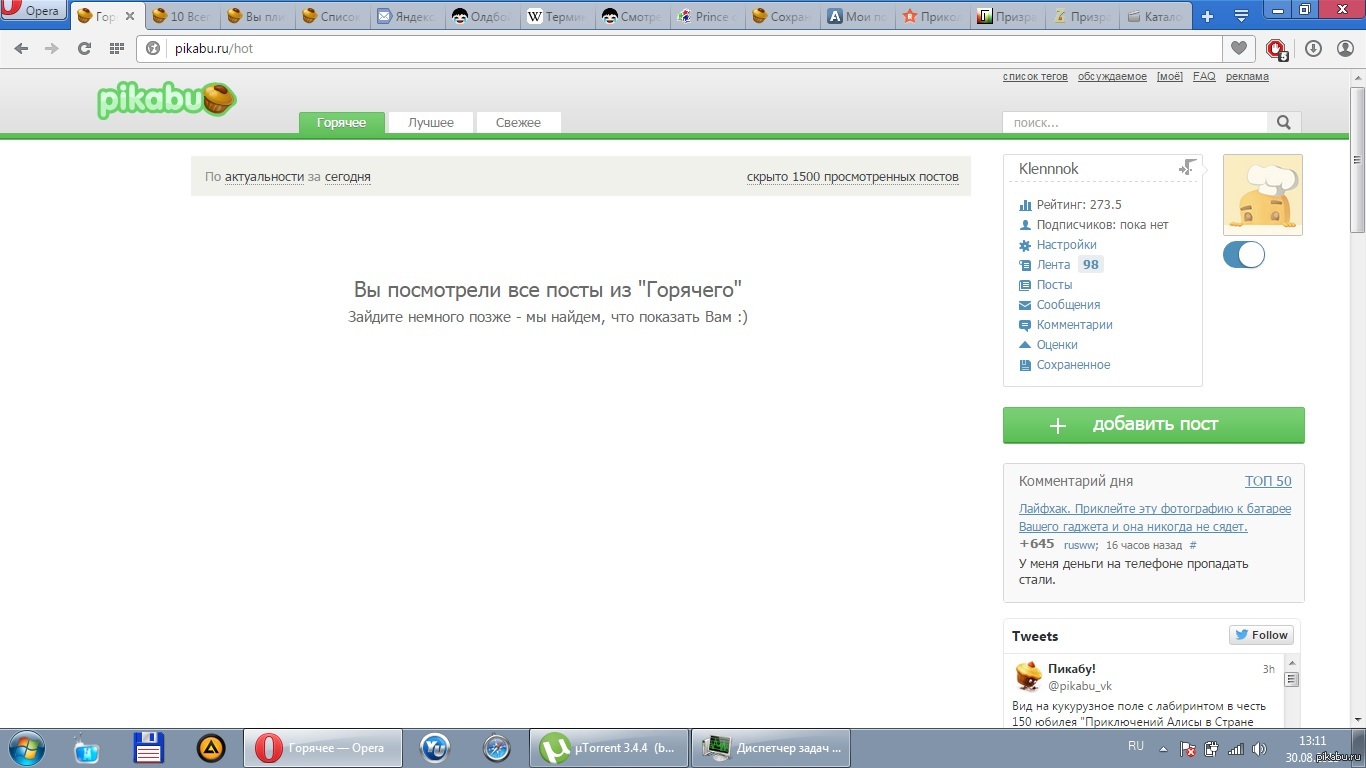The height and width of the screenshot is (768, 1366).
Task: Expand the Opera tab list menu arrow
Action: (1241, 16)
